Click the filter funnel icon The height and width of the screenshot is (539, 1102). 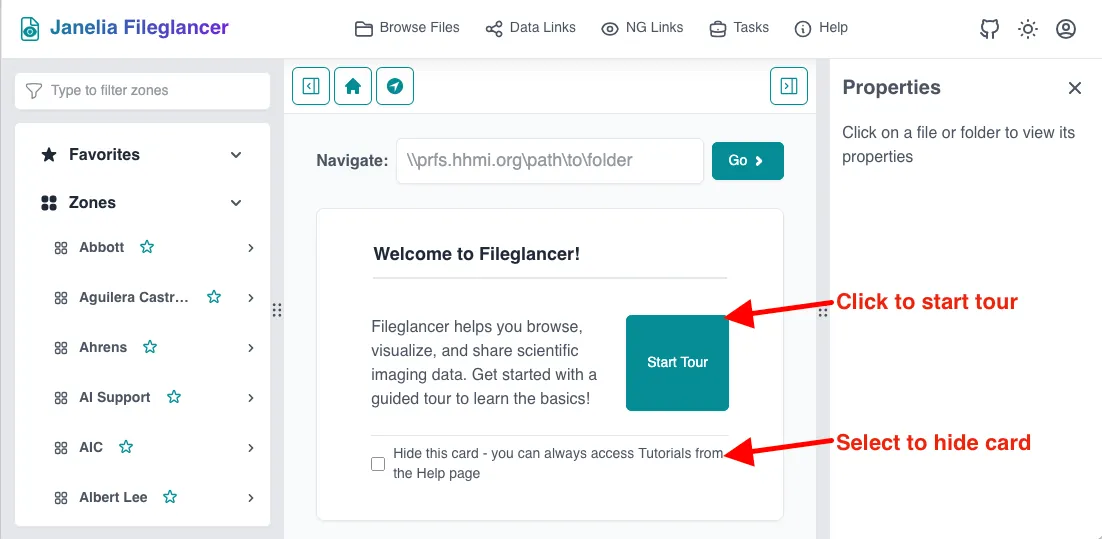coord(33,91)
